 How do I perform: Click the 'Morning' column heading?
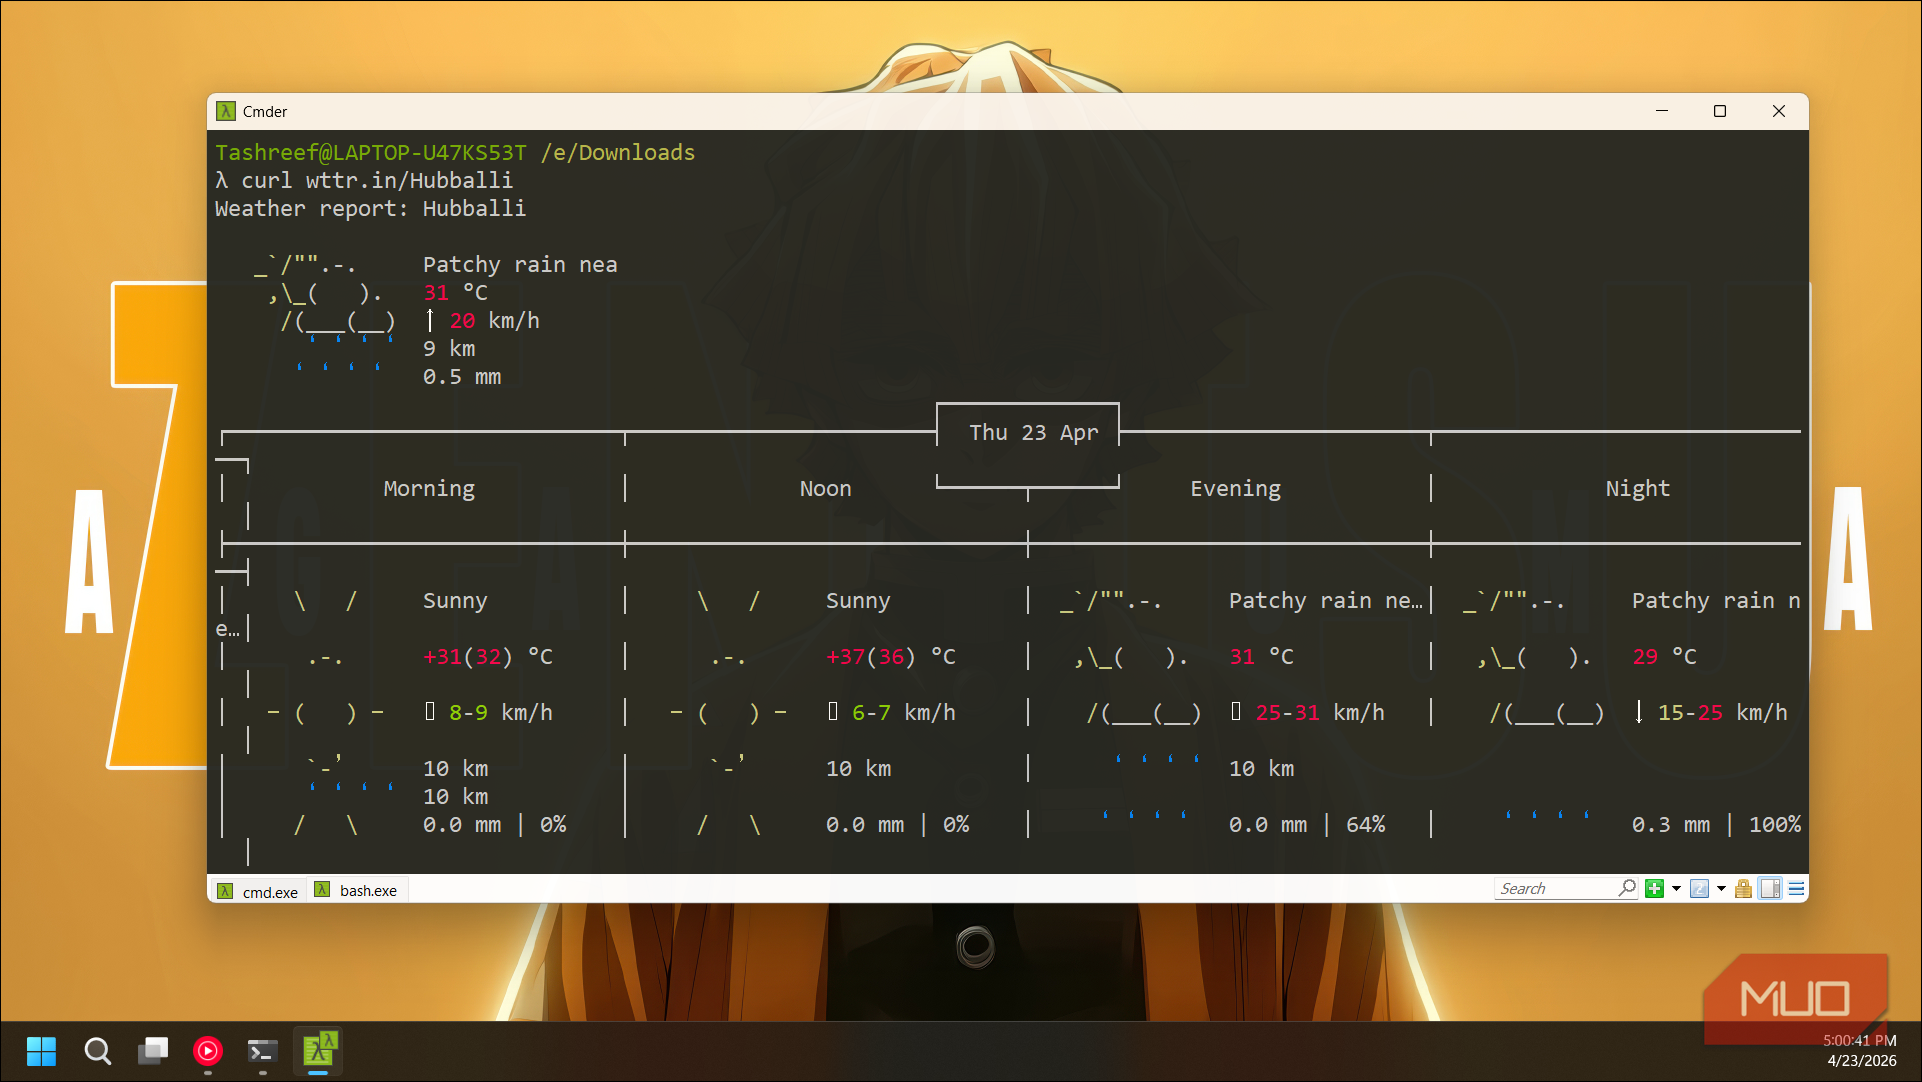click(429, 489)
